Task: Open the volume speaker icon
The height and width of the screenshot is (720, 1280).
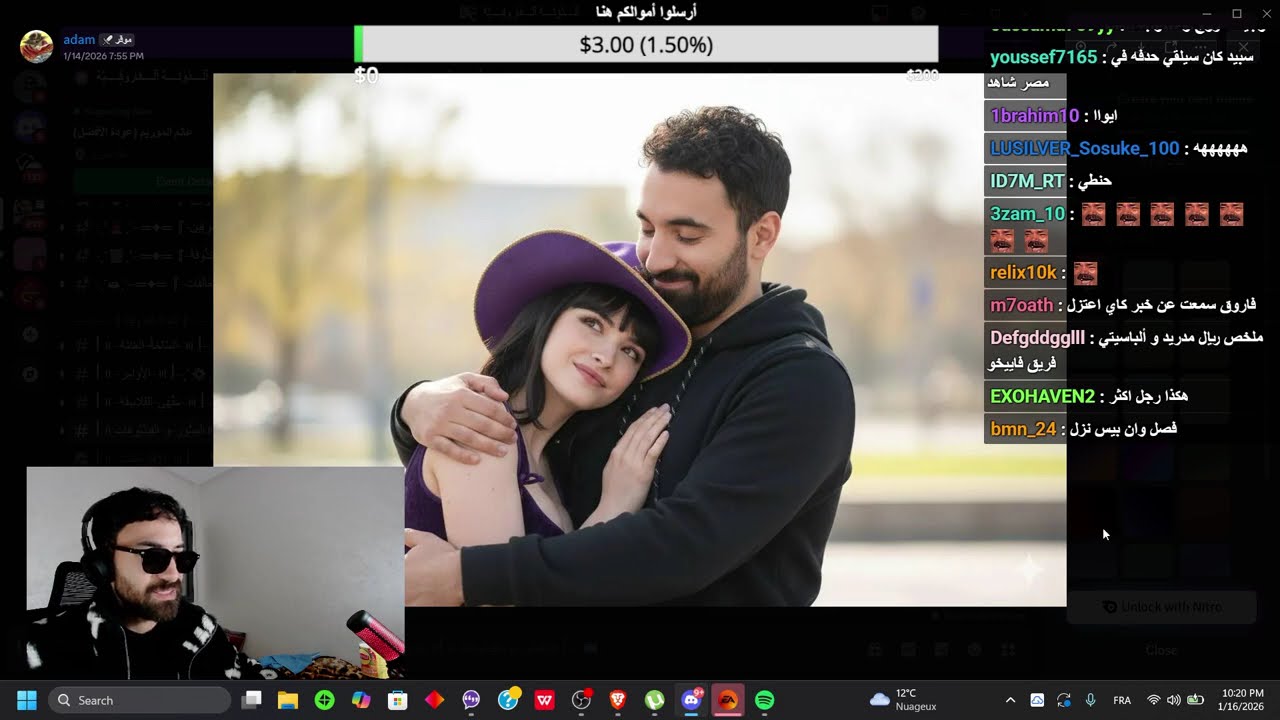Action: [1173, 700]
